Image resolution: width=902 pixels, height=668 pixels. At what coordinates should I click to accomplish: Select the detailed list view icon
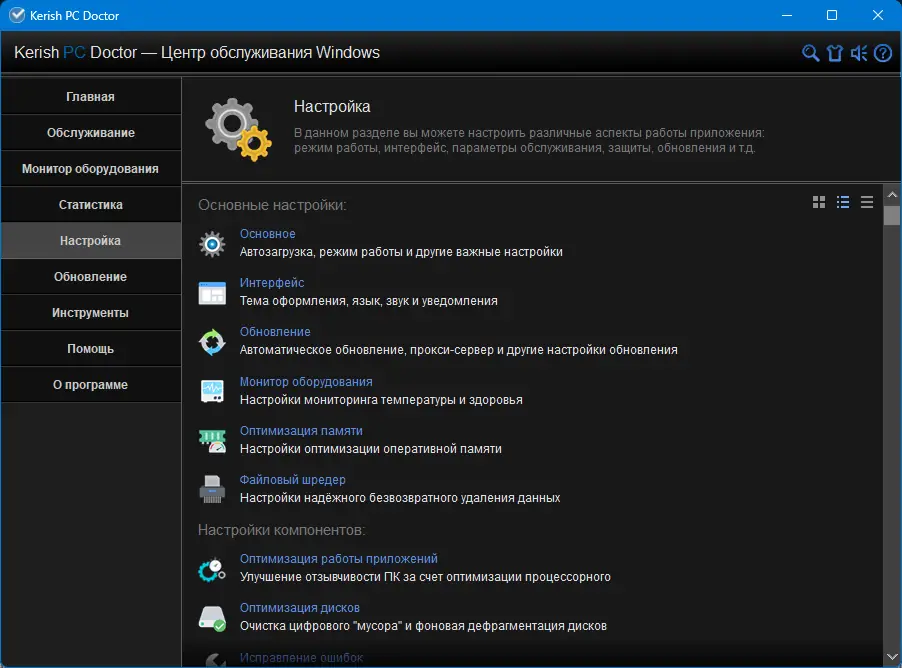[843, 202]
